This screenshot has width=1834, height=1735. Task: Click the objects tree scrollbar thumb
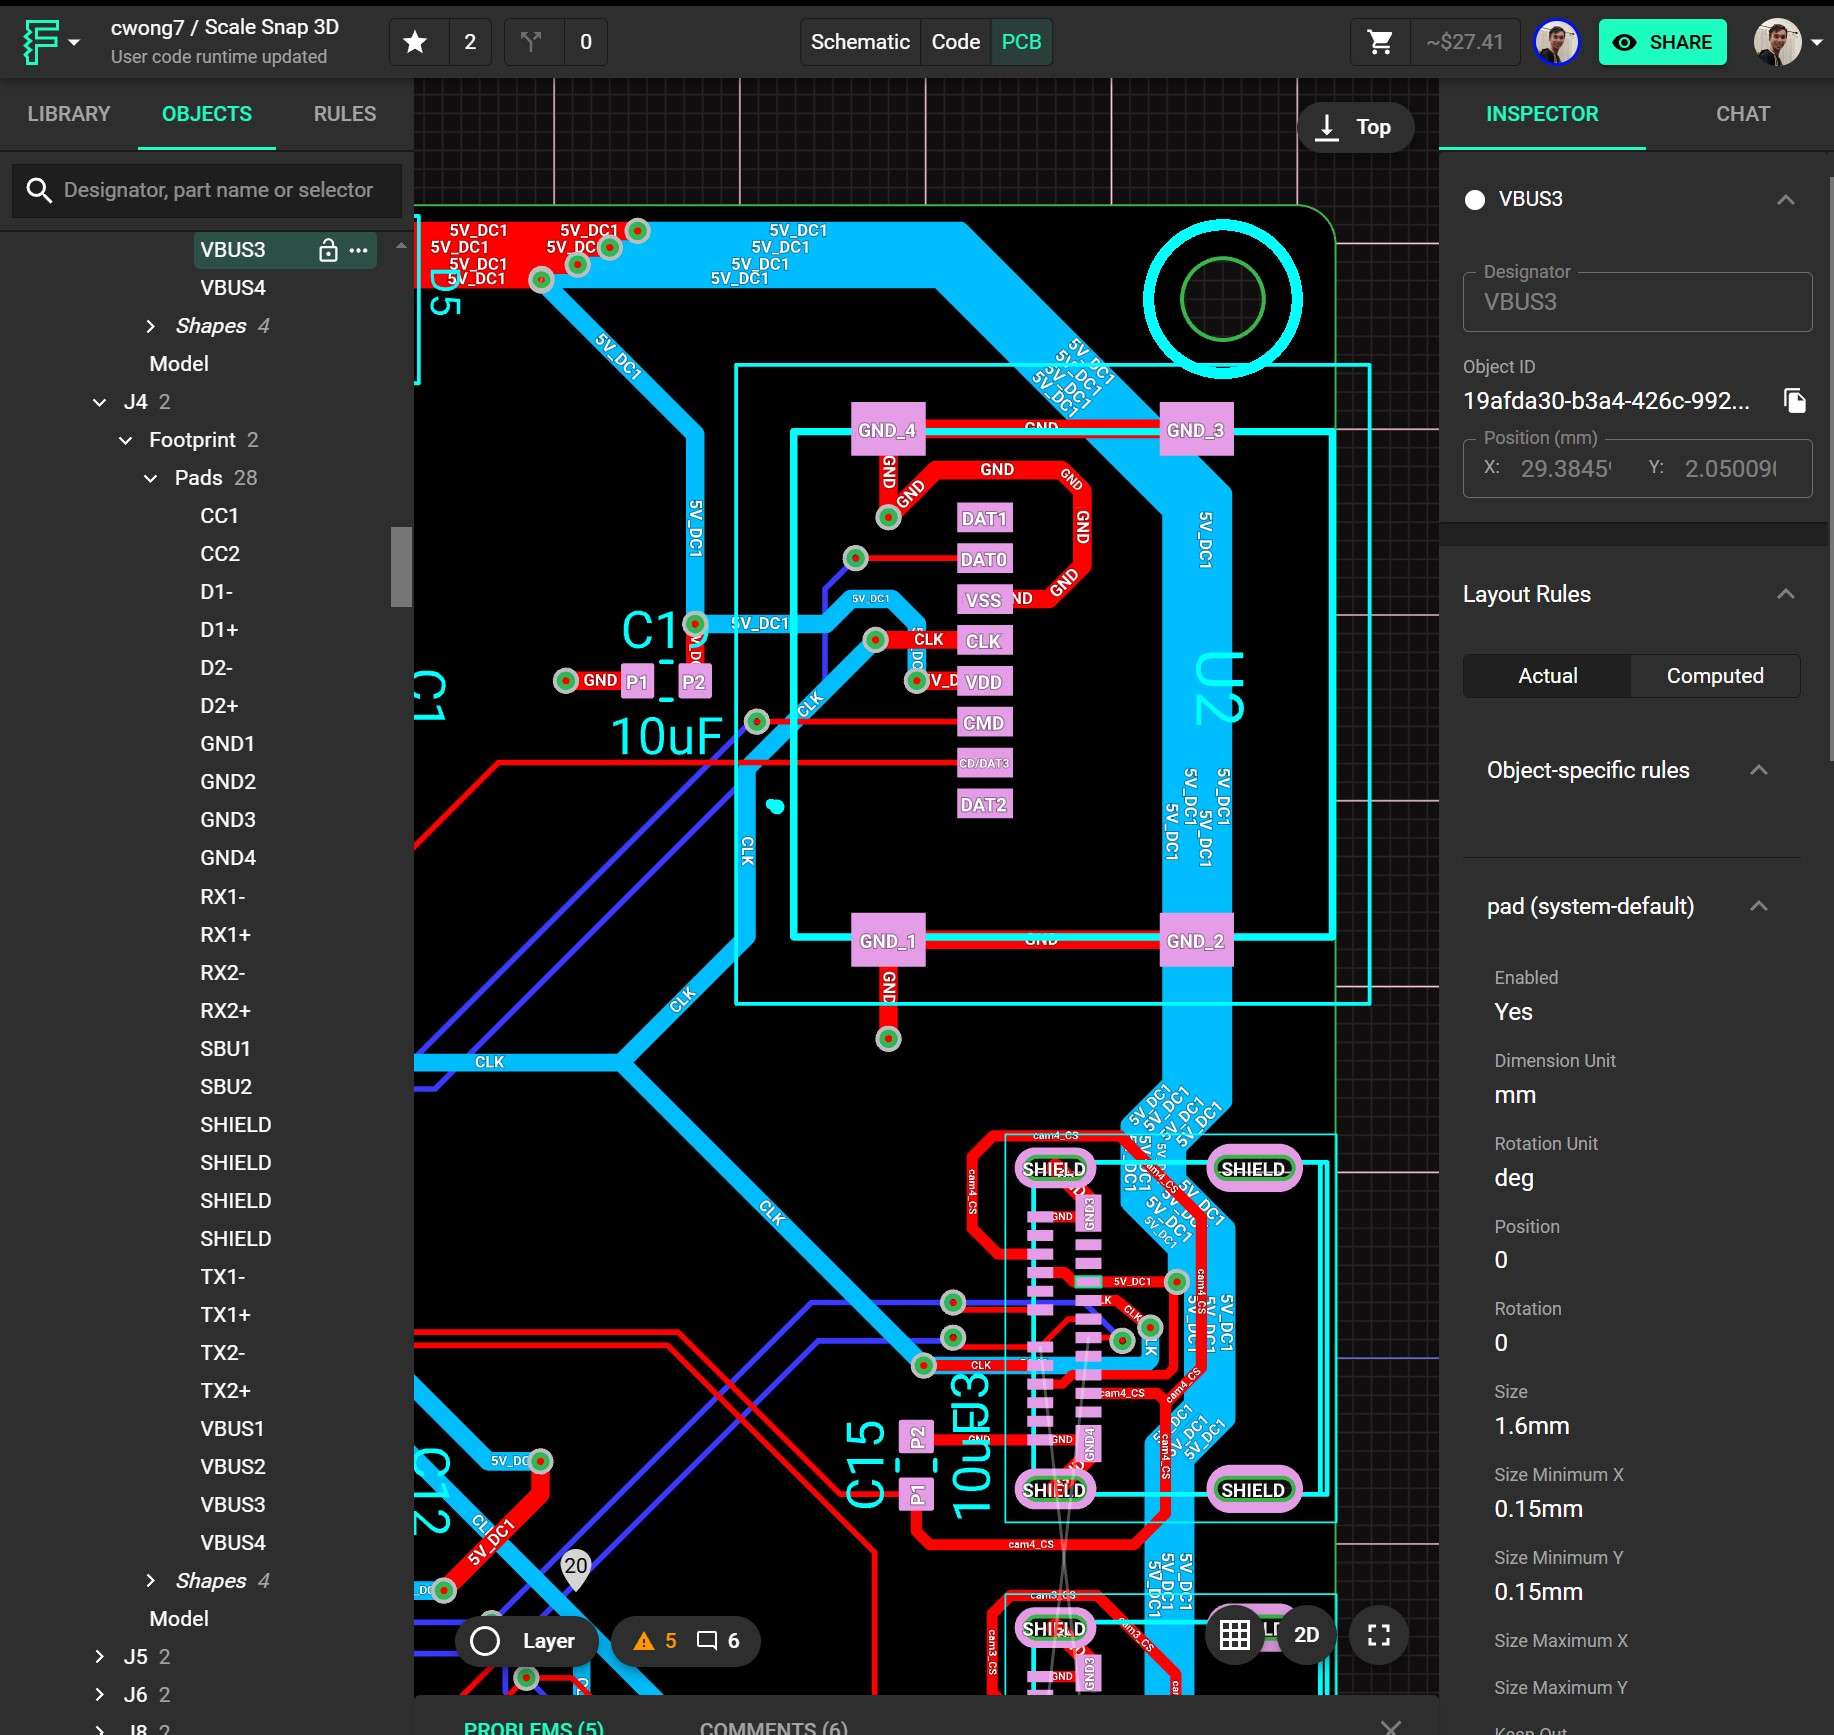(x=401, y=566)
